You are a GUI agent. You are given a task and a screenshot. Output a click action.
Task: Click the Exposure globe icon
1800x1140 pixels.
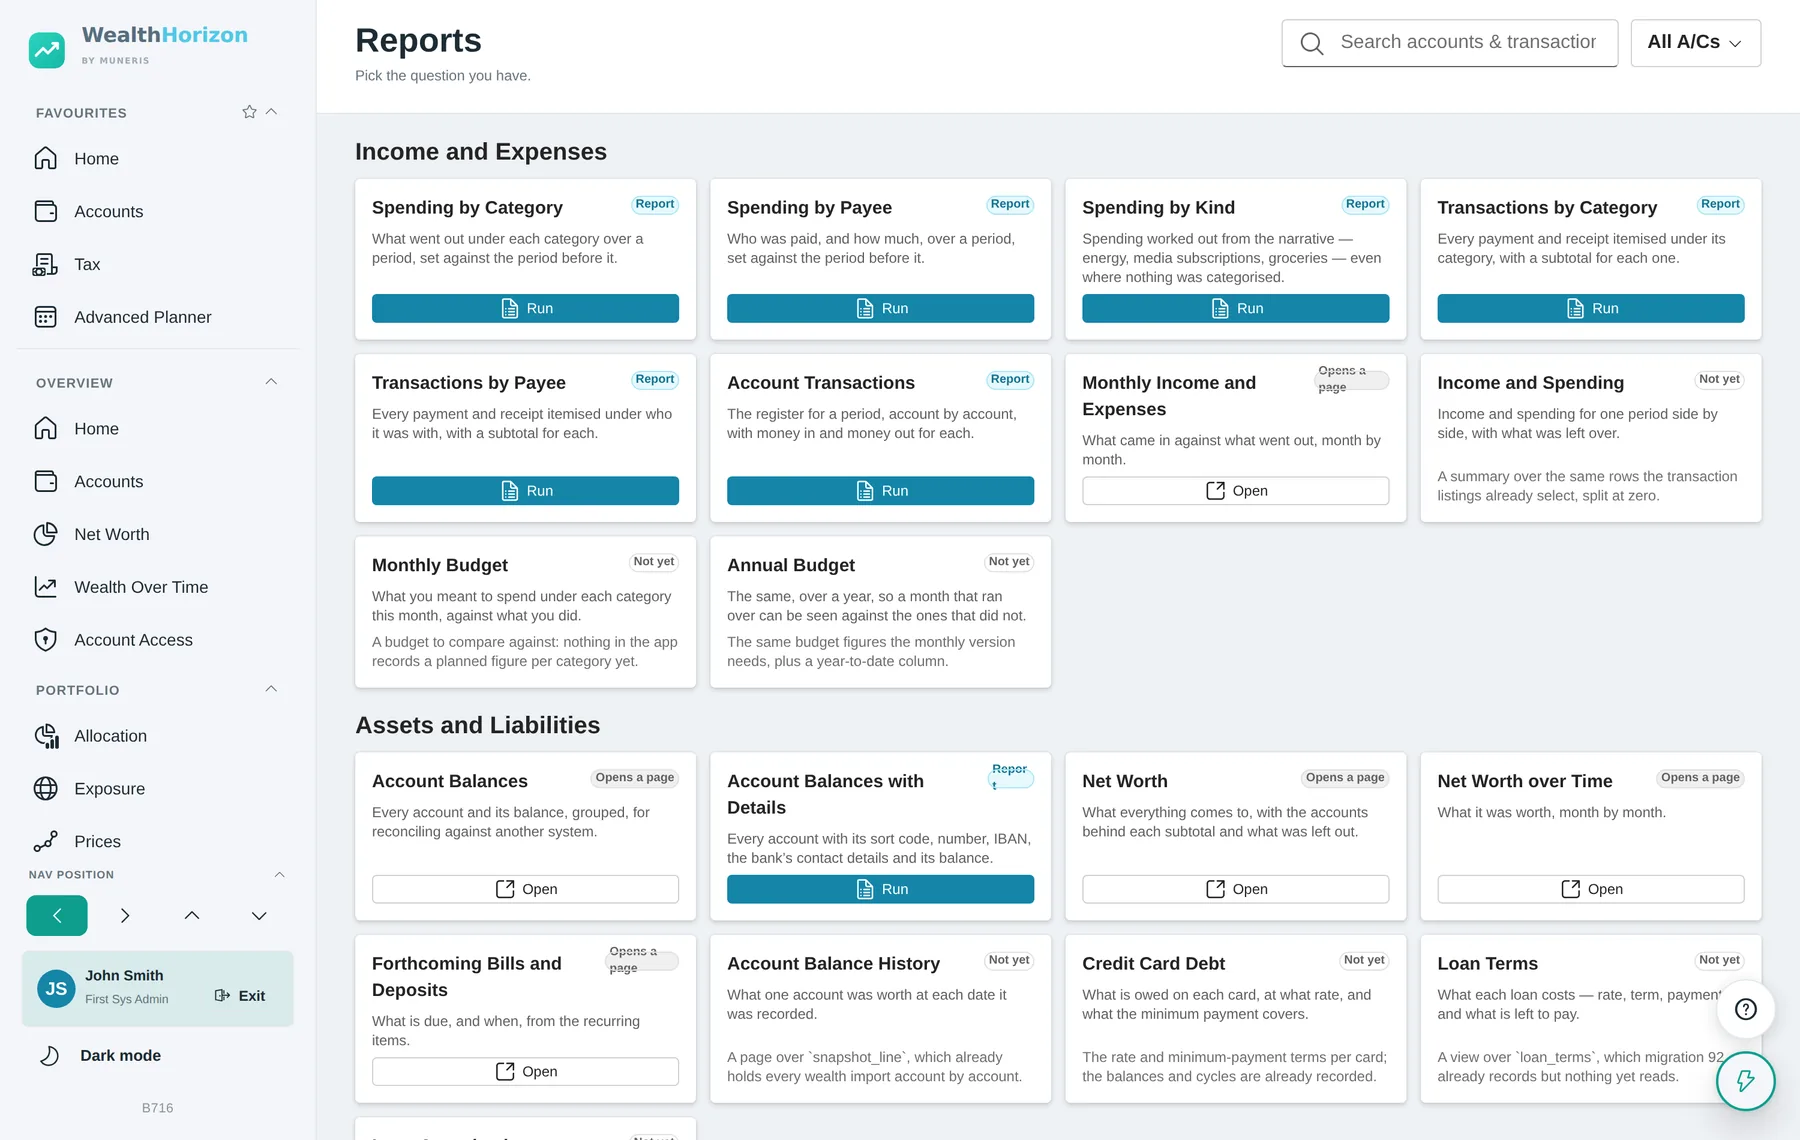tap(46, 789)
